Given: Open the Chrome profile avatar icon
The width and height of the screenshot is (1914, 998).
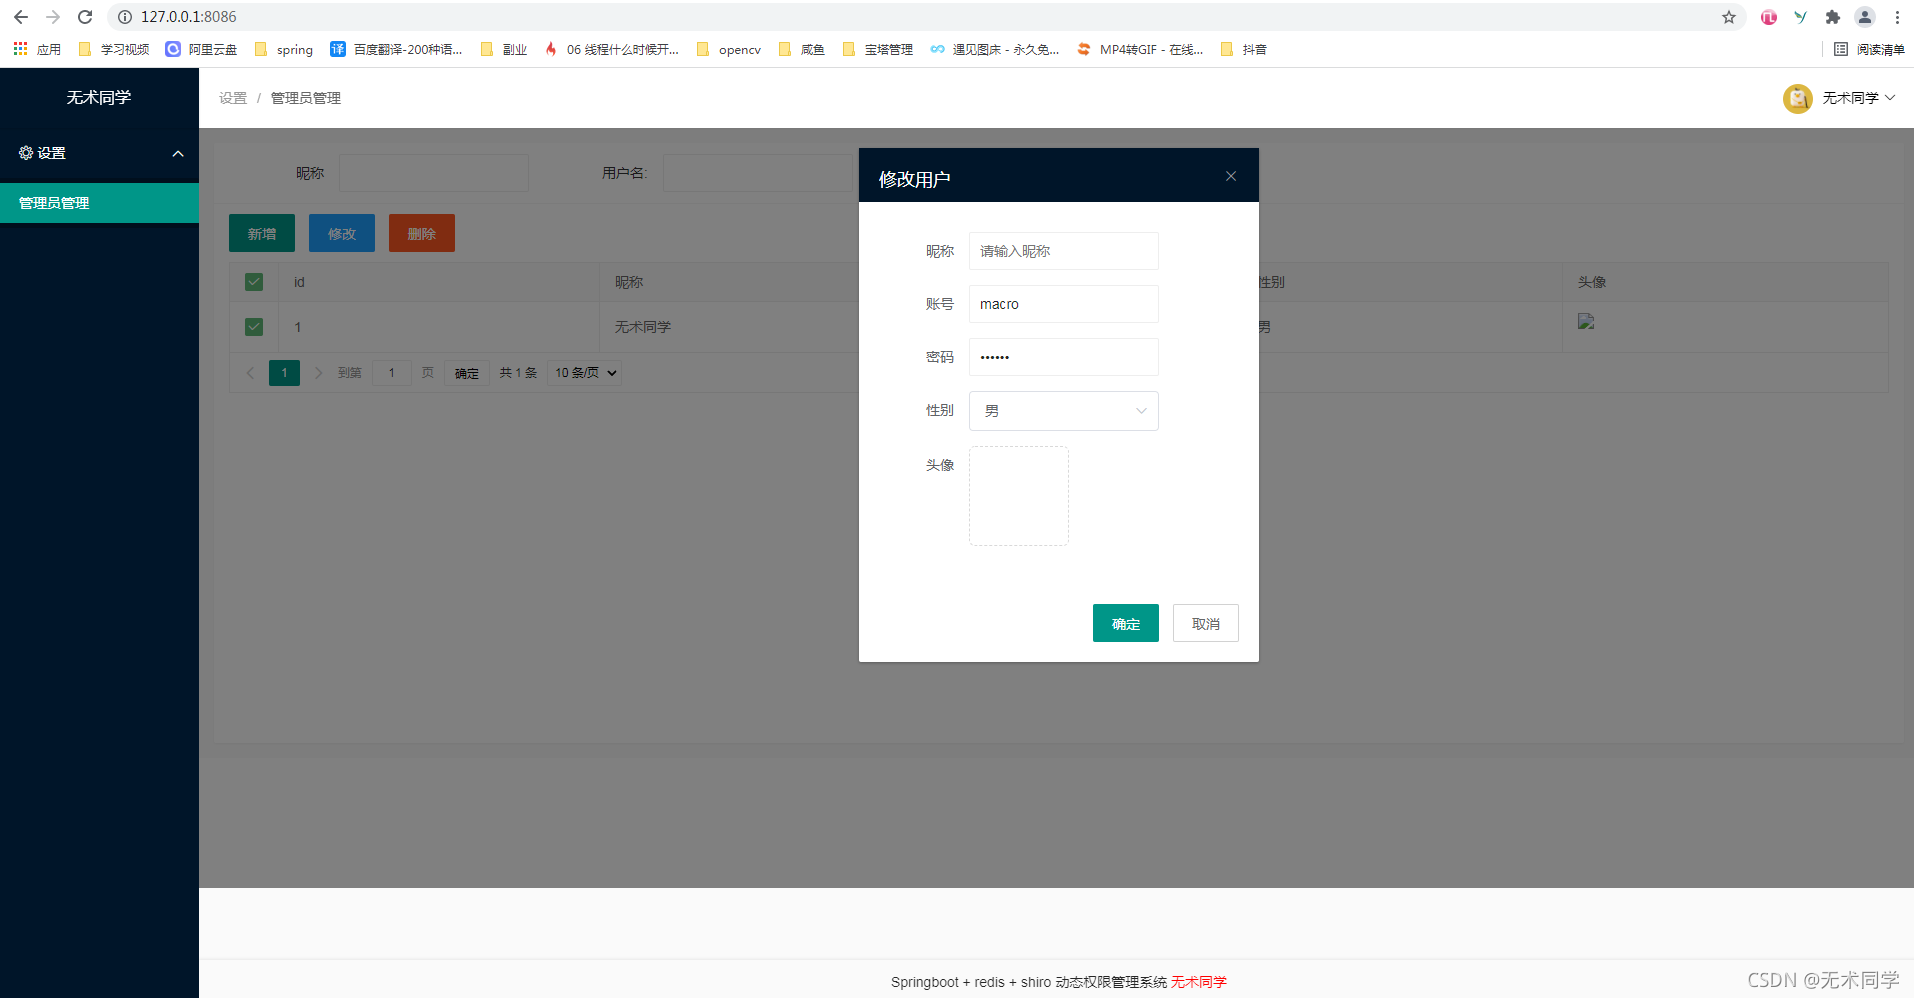Looking at the screenshot, I should 1865,17.
